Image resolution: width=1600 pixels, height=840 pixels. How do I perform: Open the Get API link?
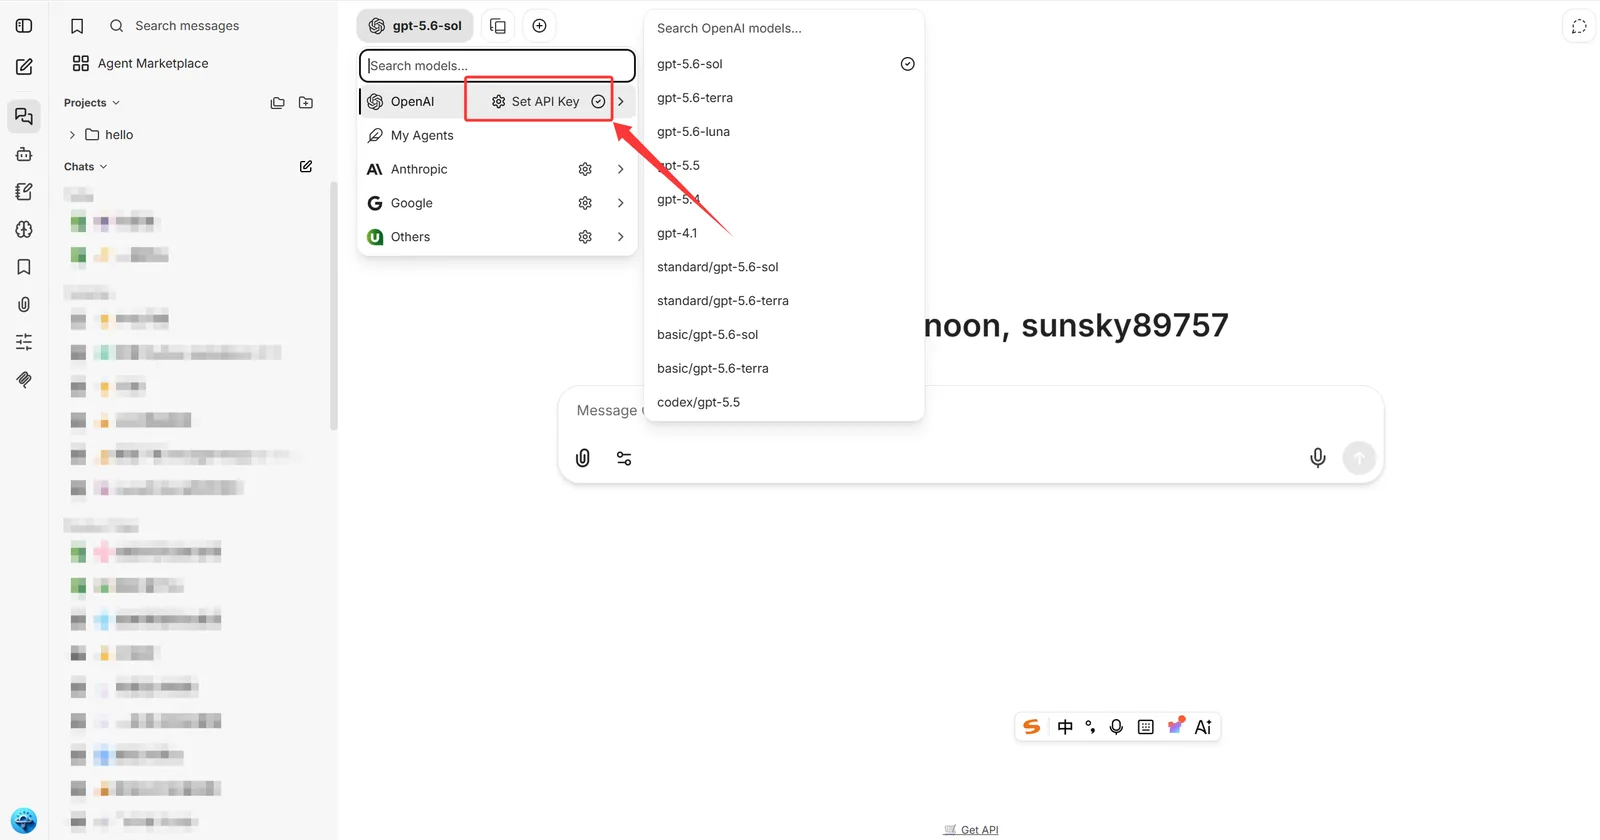(971, 830)
